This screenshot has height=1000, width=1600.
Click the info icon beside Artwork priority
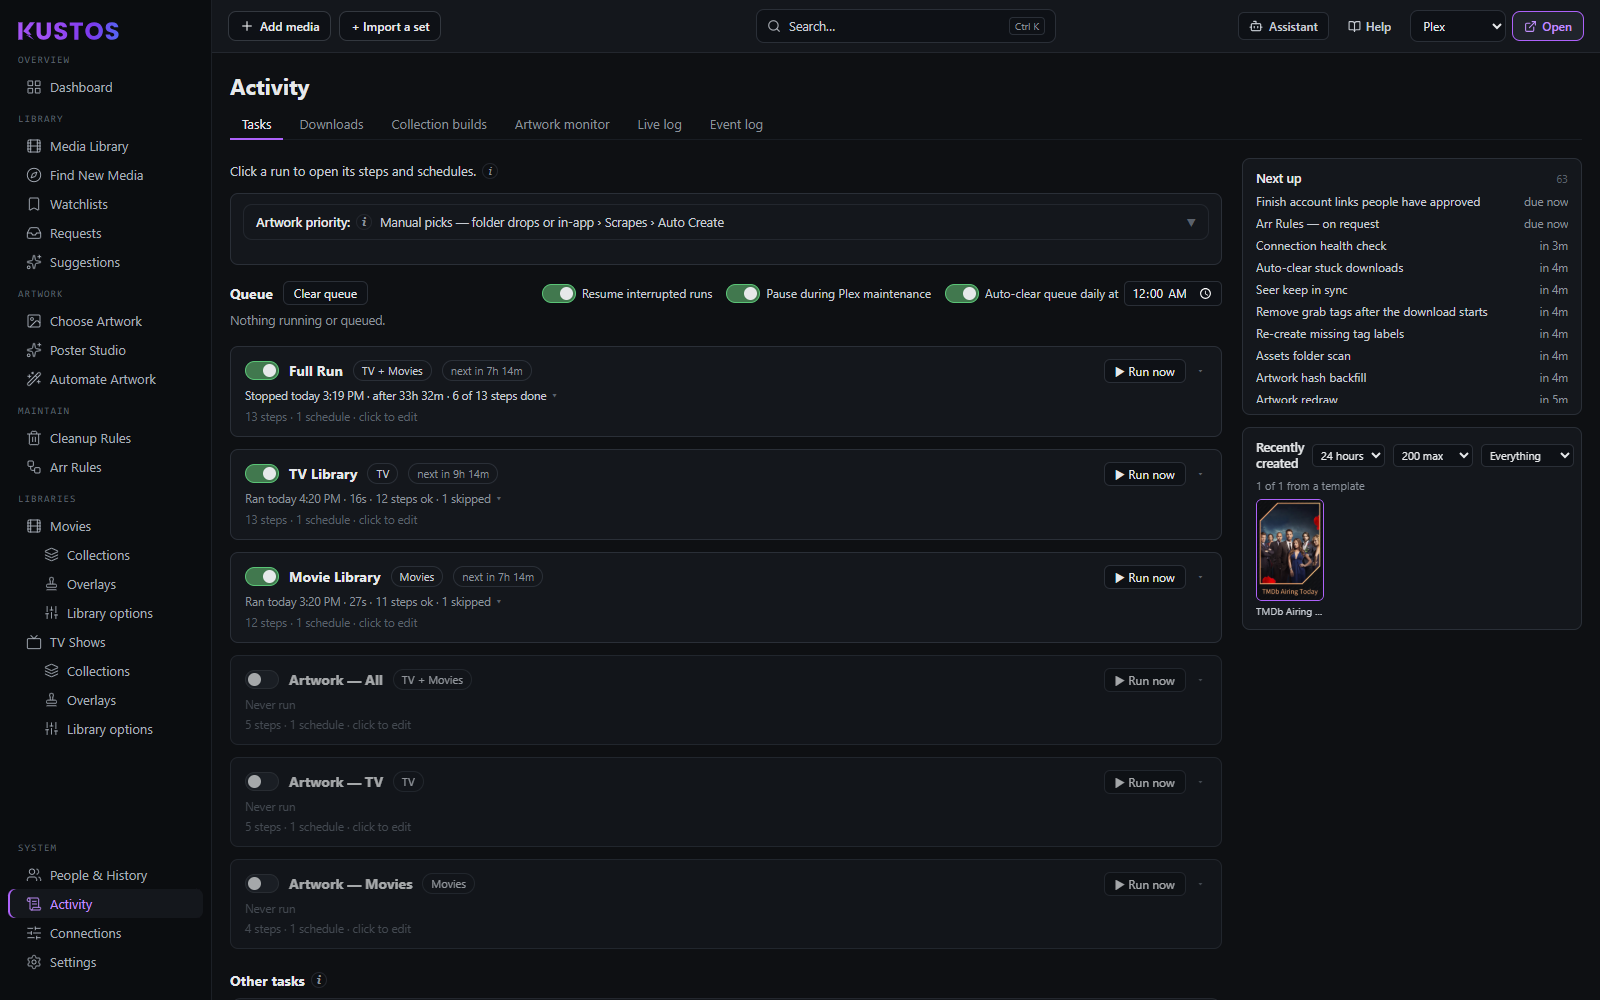(364, 222)
